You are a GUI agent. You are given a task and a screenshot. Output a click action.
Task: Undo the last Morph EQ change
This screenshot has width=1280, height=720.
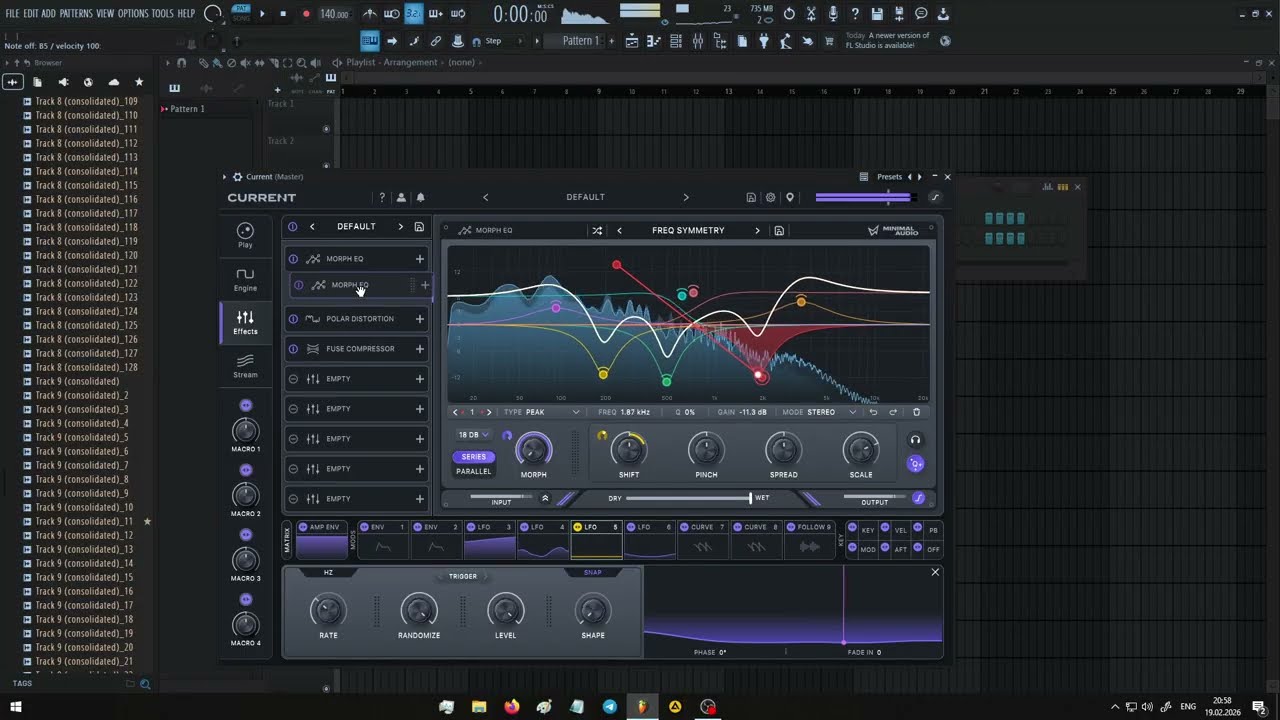coord(873,412)
